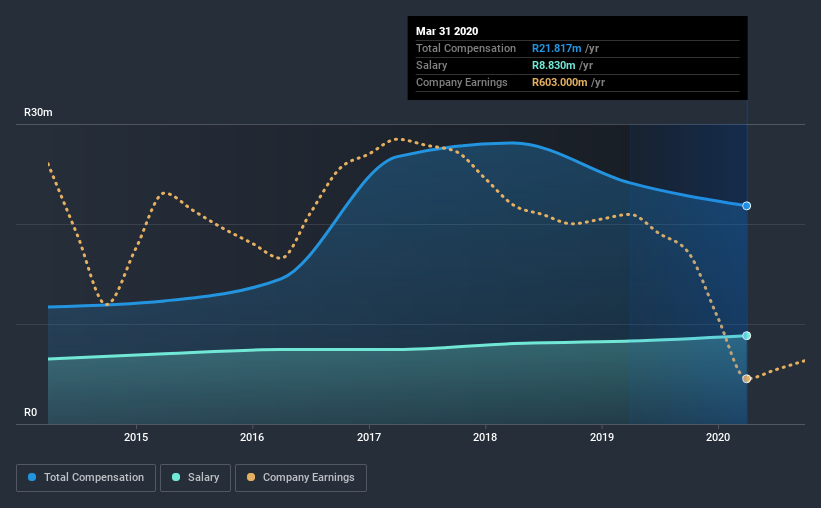Click the R30m y-axis label
The image size is (821, 508).
pos(38,112)
